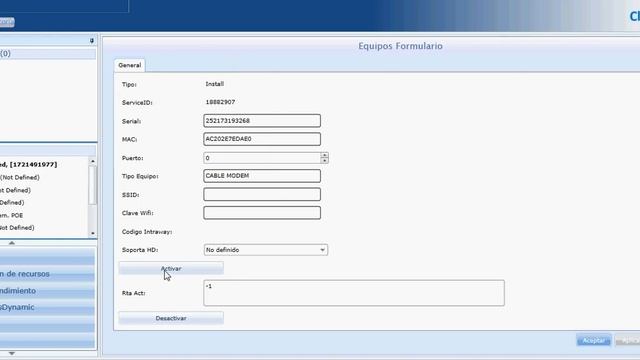Click the ServiceID value 18882907
640x360 pixels.
point(220,102)
